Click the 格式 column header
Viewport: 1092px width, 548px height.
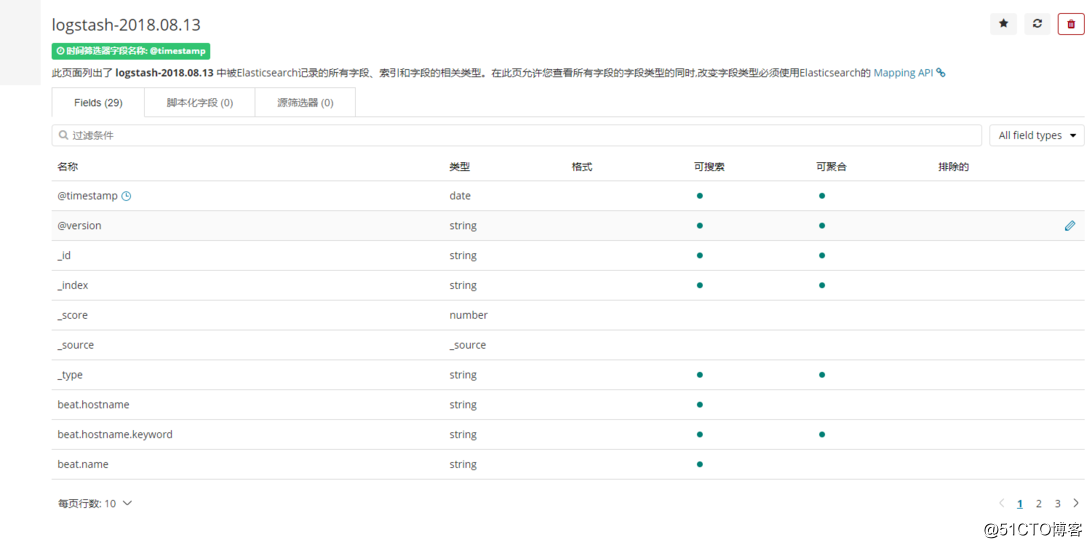click(582, 166)
